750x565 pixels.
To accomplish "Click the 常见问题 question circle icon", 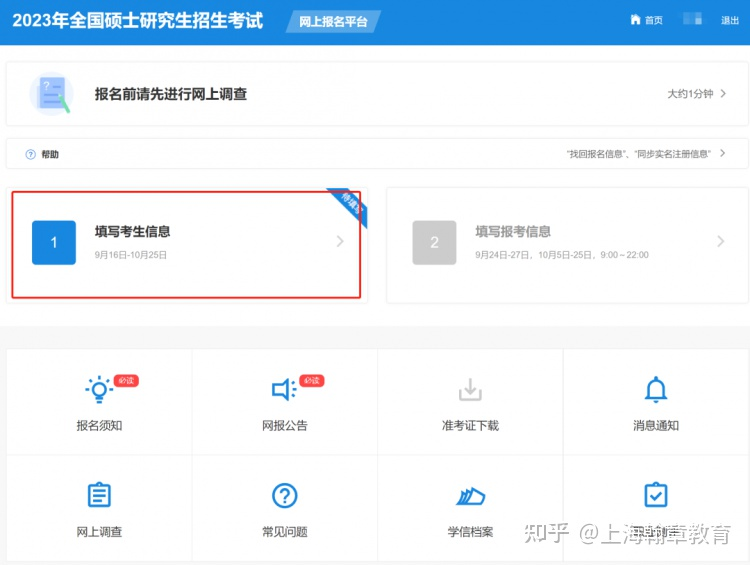I will click(x=285, y=496).
